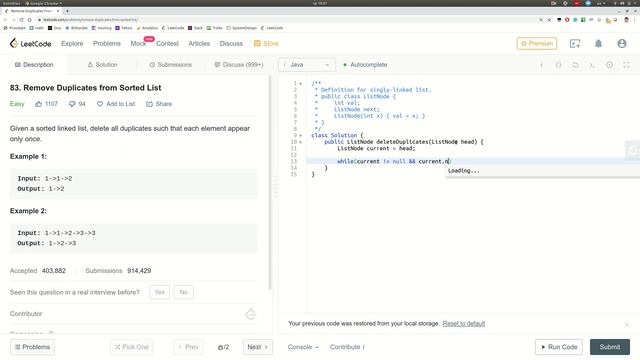640x360 pixels.
Task: Open editor settings icon
Action: point(609,64)
